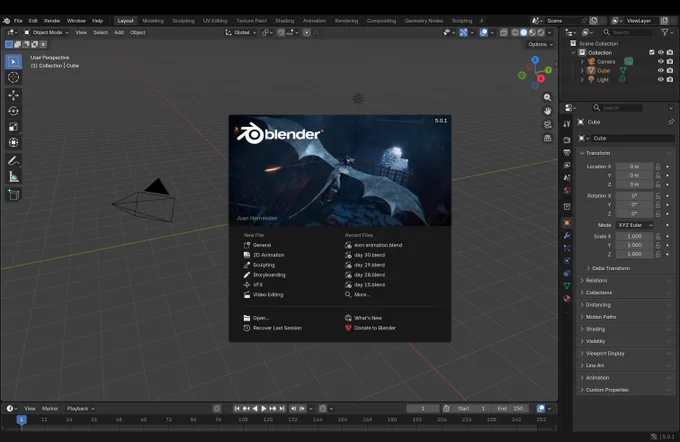Select the Move tool
680x442 pixels.
click(13, 95)
